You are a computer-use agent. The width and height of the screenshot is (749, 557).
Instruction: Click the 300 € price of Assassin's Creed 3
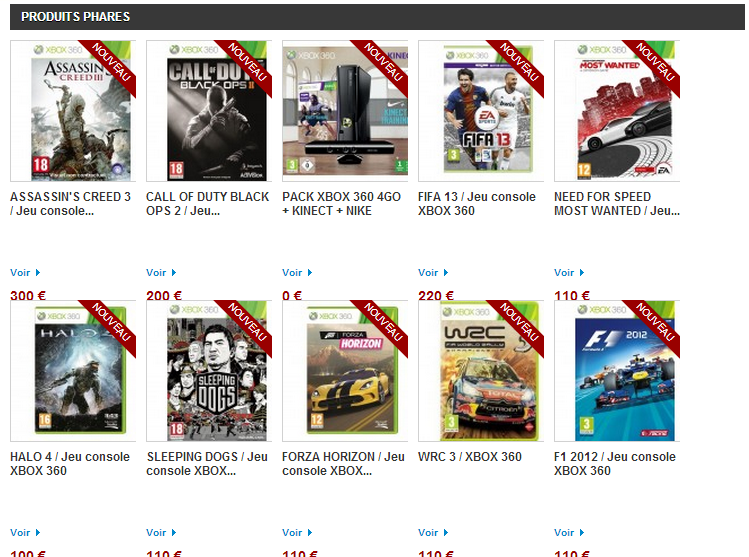point(28,296)
